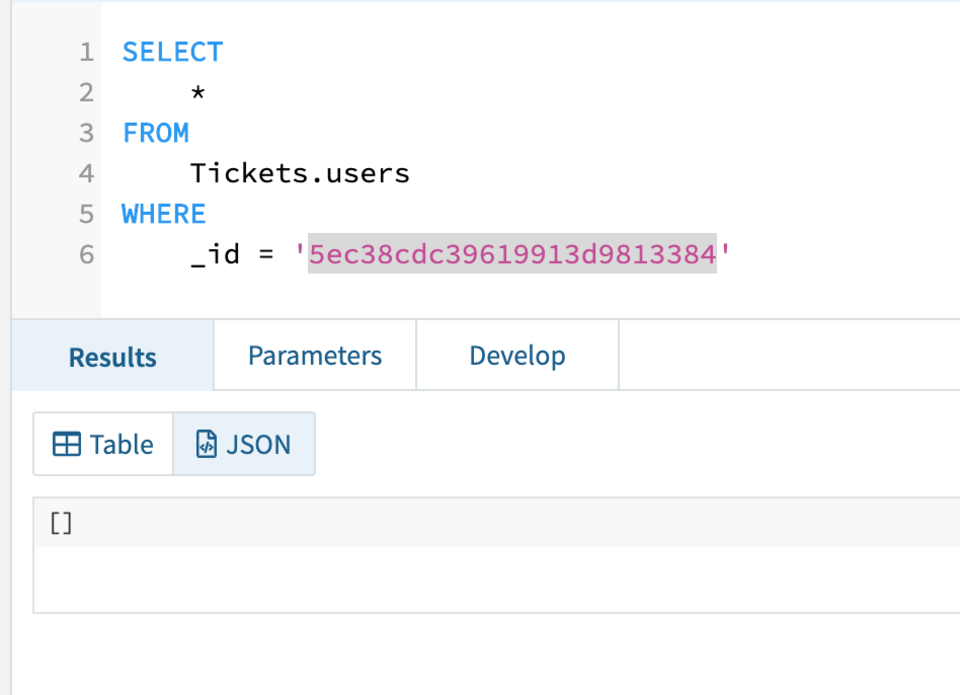Viewport: 960px width, 695px height.
Task: Click line number 1 in gutter
Action: click(x=86, y=52)
